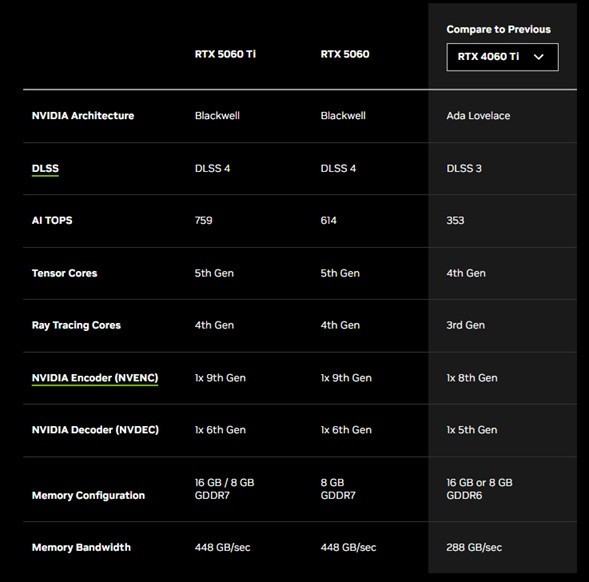Click the NVIDIA Architecture row label
This screenshot has height=582, width=589.
[x=83, y=116]
